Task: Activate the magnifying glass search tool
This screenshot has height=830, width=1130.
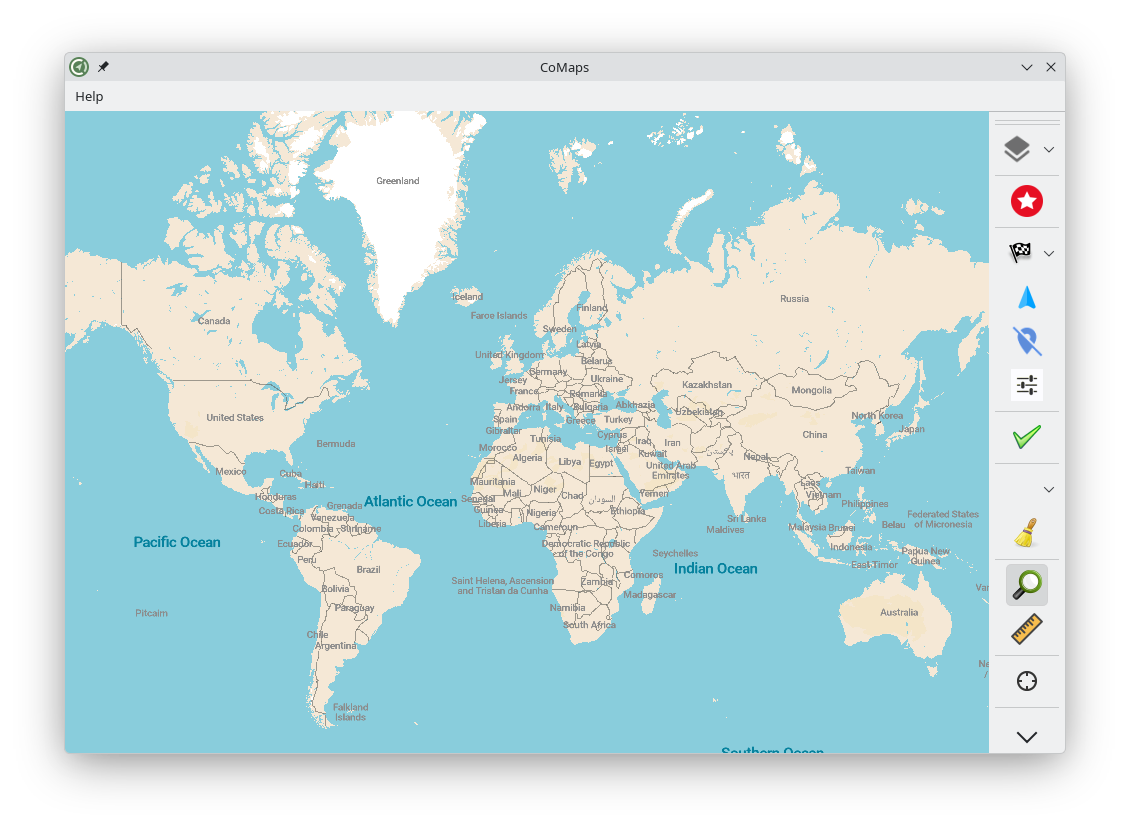Action: tap(1027, 585)
